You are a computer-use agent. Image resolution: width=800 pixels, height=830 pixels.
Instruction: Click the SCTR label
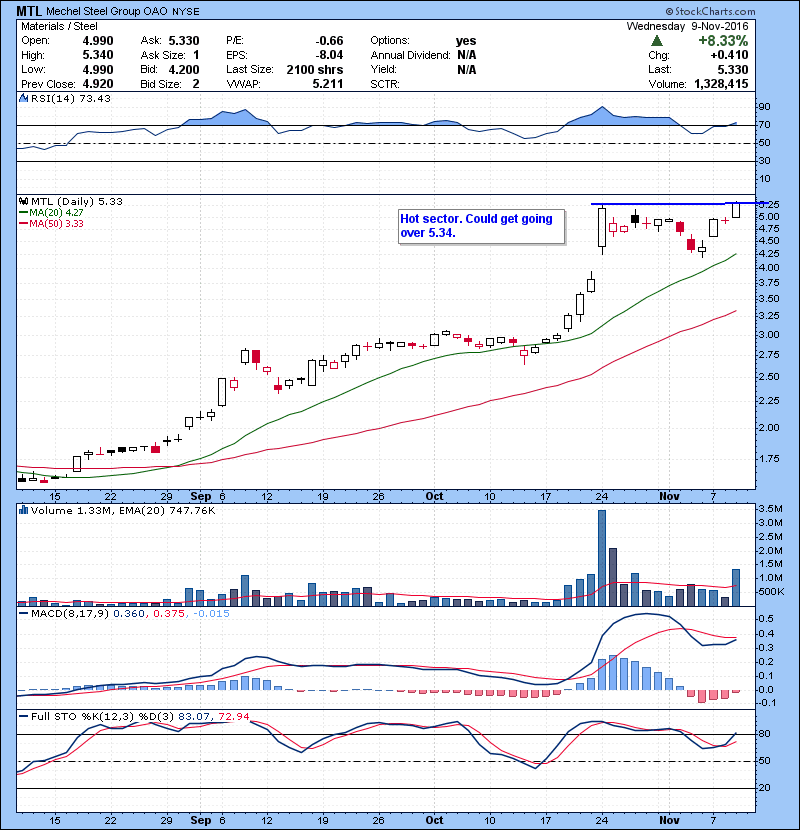click(x=385, y=84)
